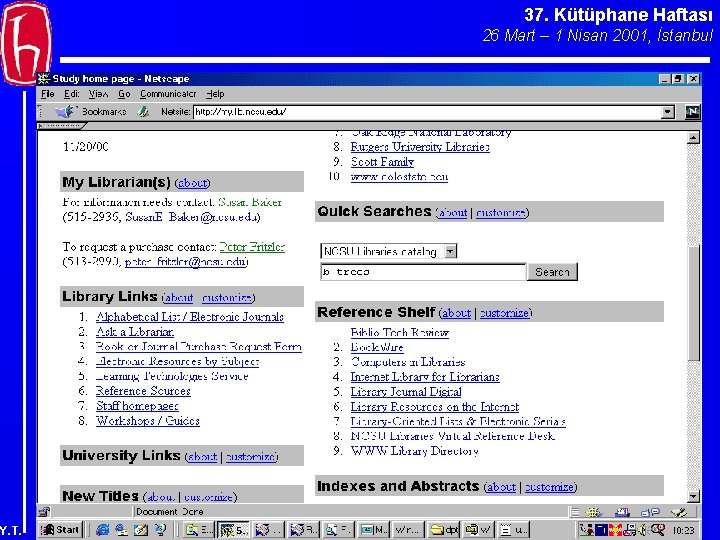The width and height of the screenshot is (720, 540).
Task: Open 'customize' link for Quick Searches
Action: 501,213
